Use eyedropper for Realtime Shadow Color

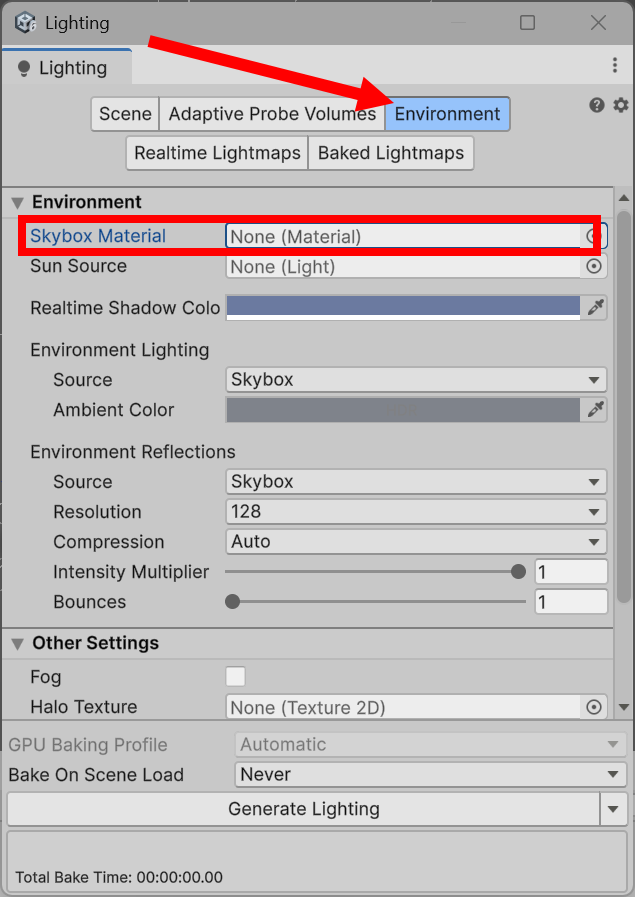[x=596, y=308]
